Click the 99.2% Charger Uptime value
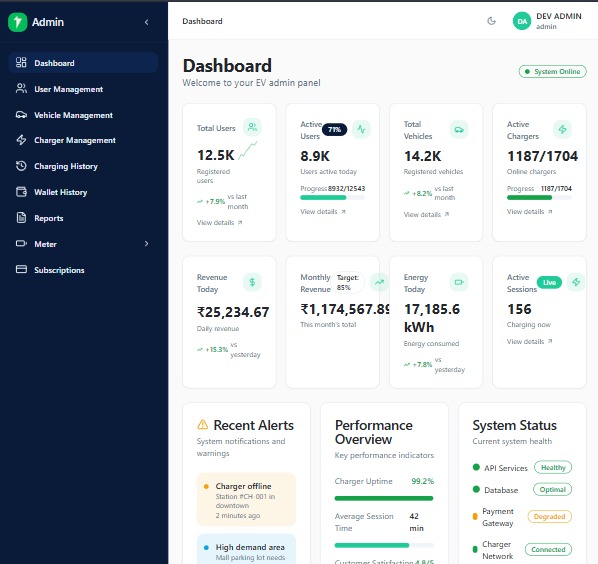 point(423,481)
